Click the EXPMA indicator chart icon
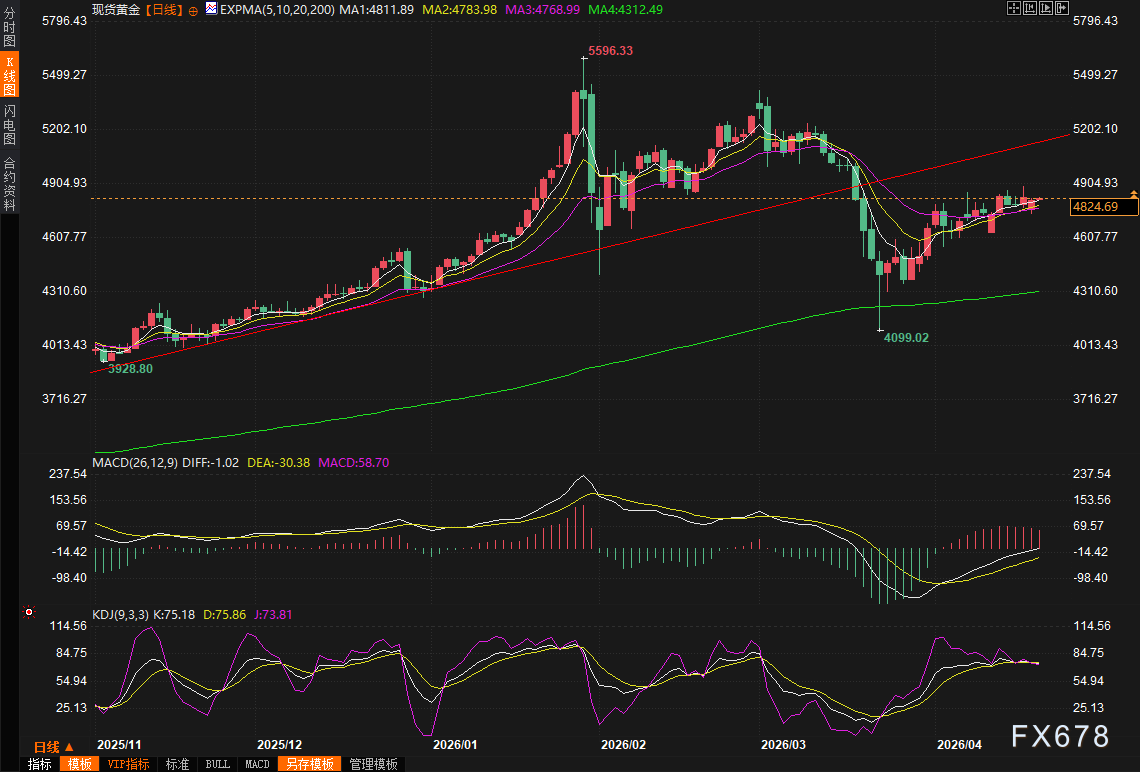Screen dimensions: 1140x772 coord(211,9)
